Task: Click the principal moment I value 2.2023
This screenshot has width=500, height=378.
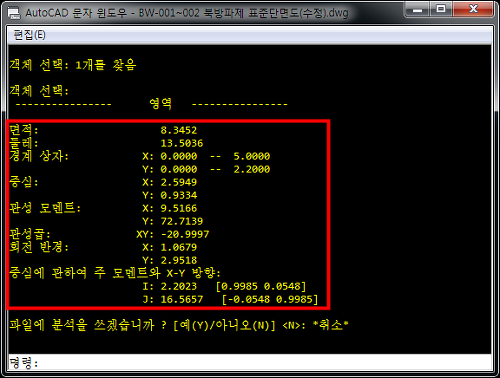Action: point(179,286)
